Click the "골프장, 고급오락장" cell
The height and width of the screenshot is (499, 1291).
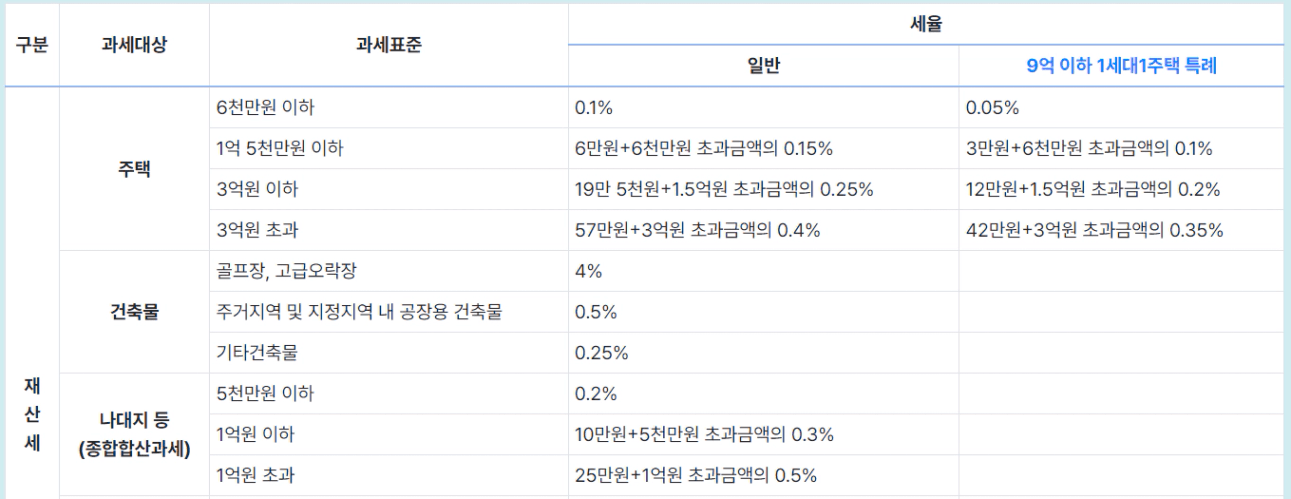point(286,271)
